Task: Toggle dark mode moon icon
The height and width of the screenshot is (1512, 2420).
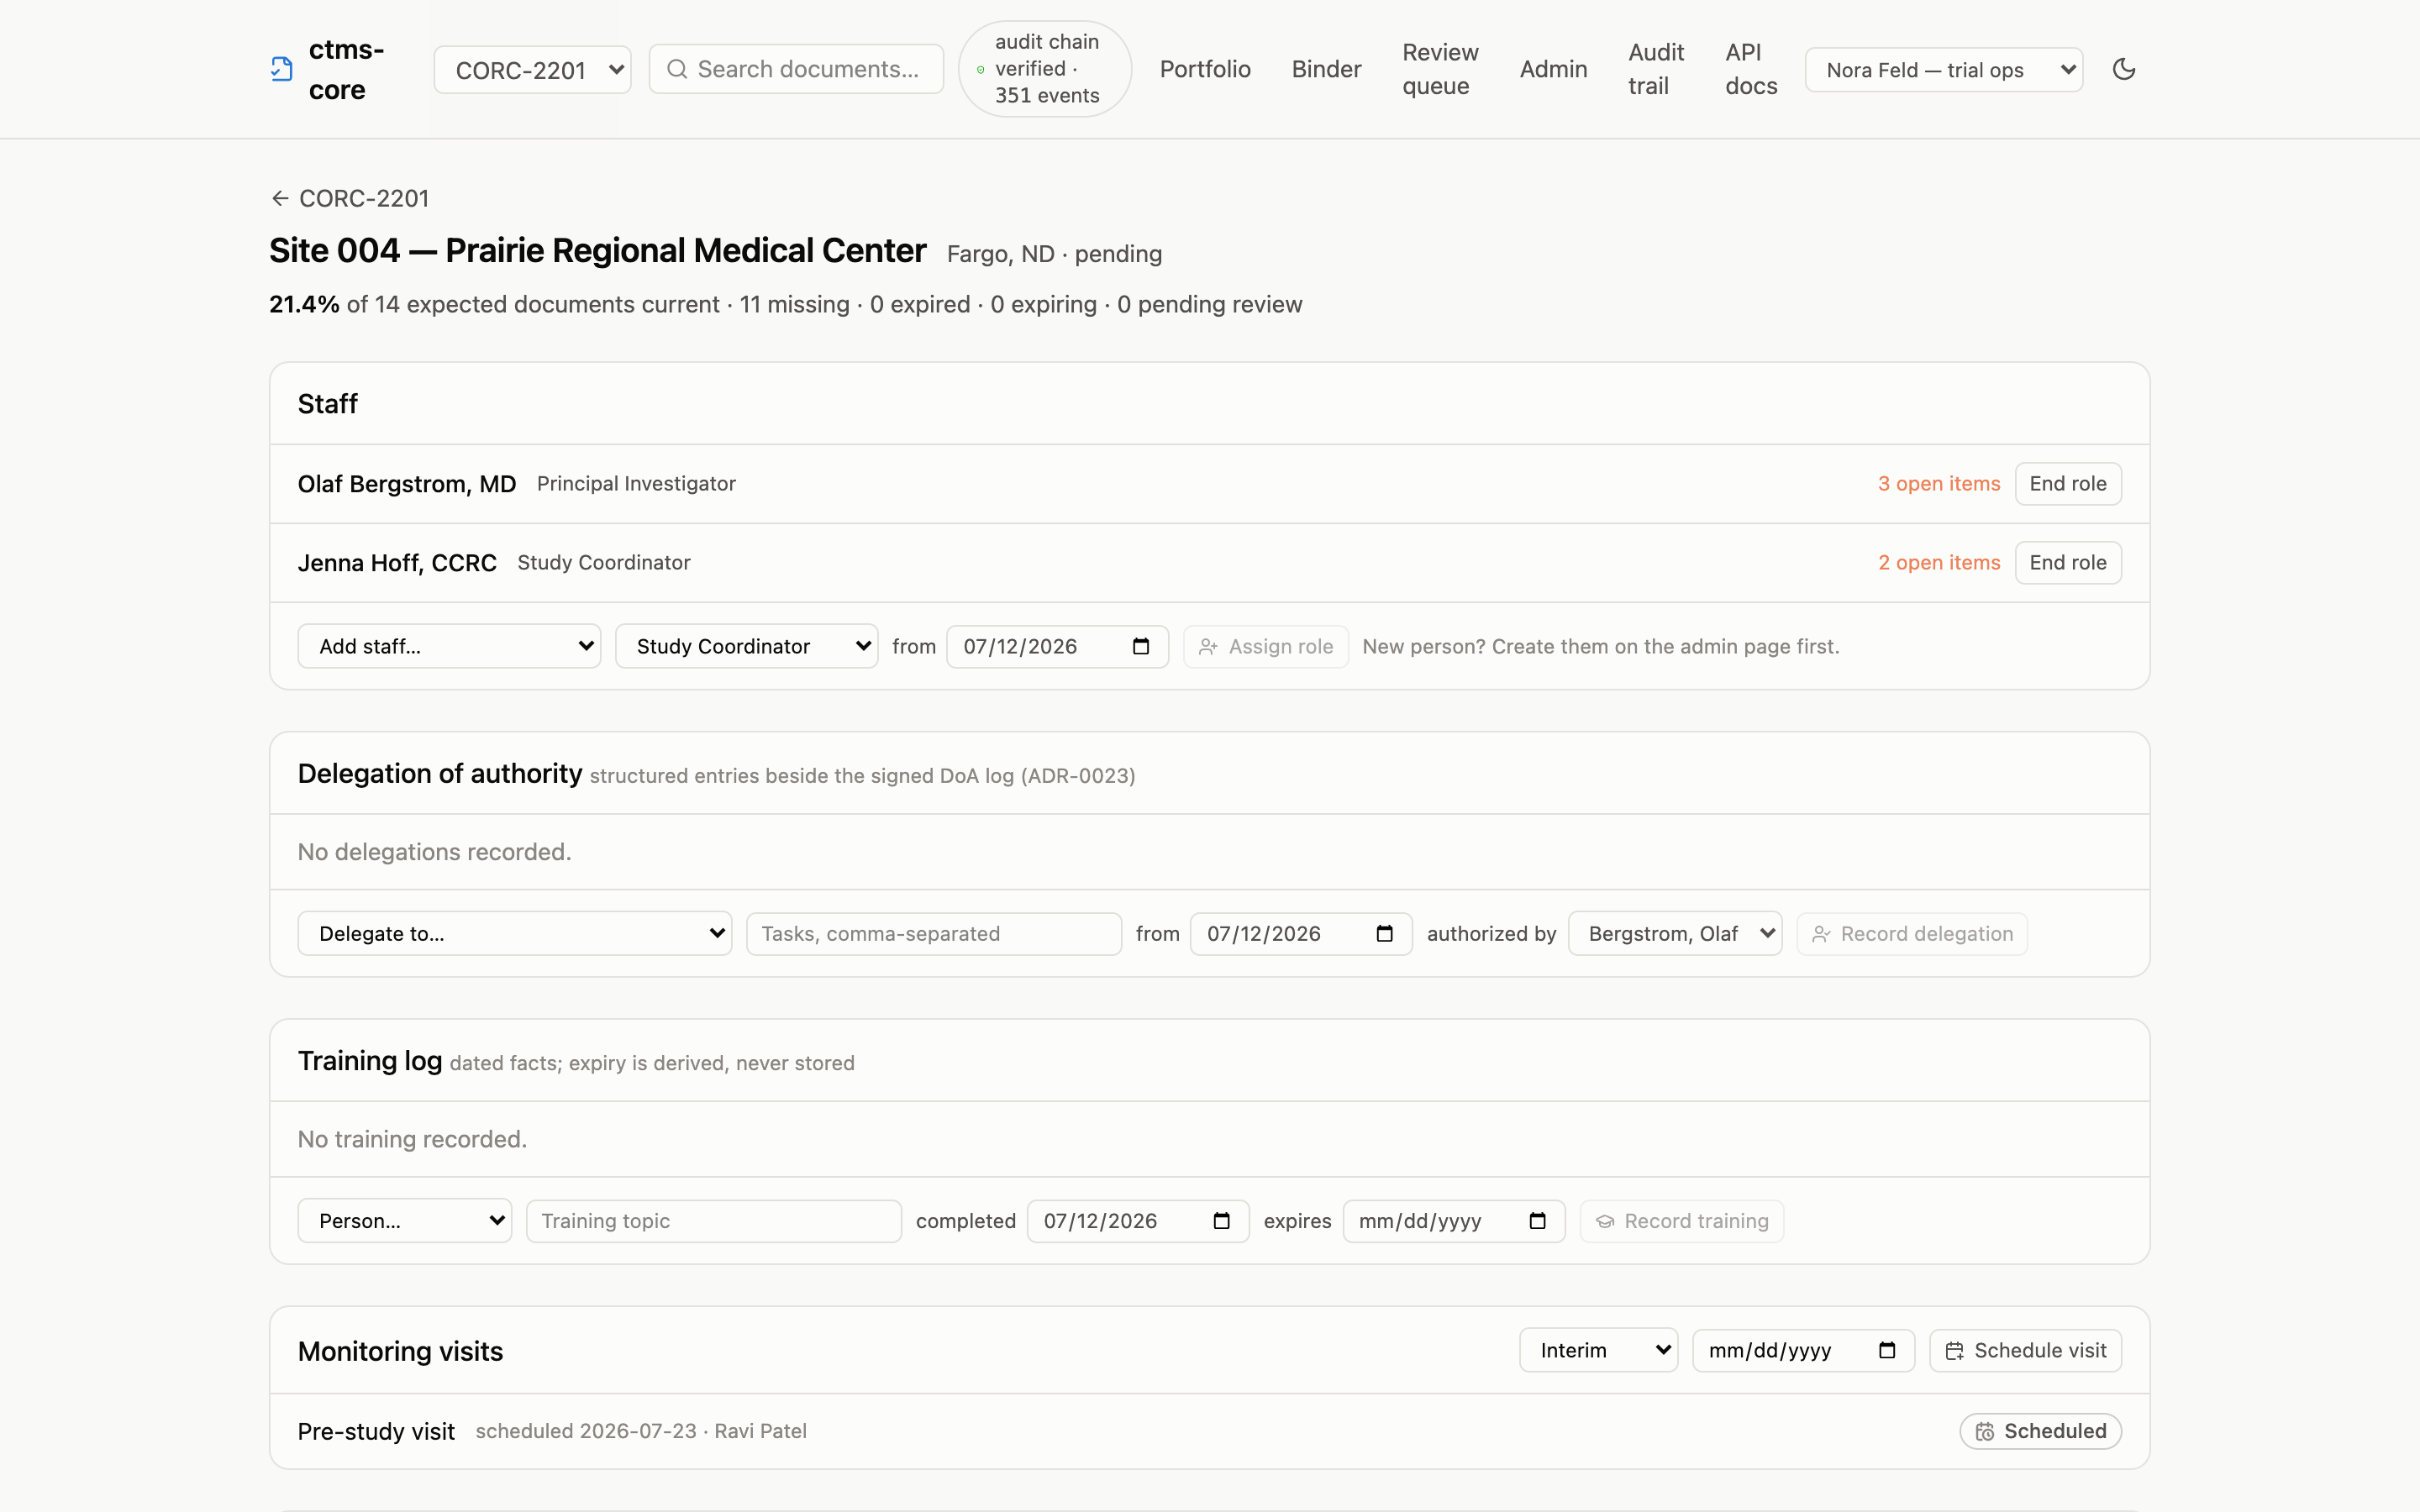Action: pos(2124,69)
